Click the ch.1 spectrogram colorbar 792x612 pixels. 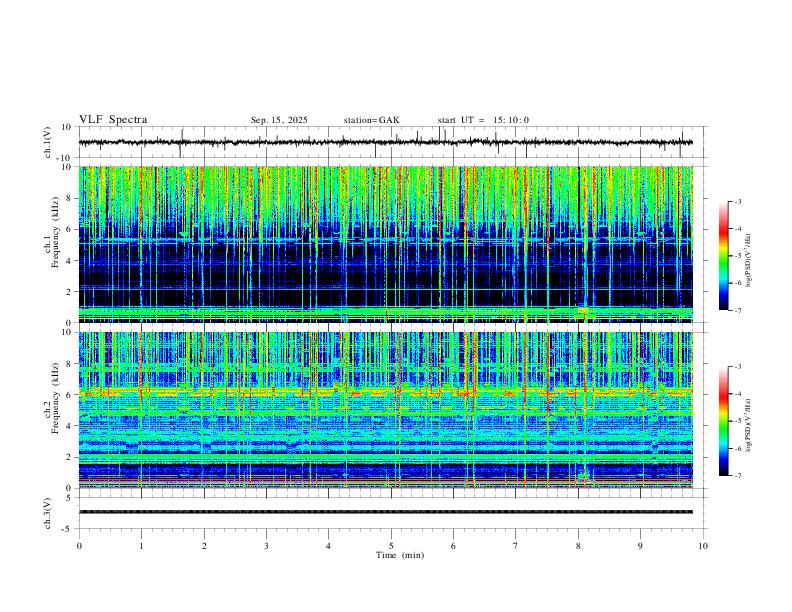tap(723, 256)
